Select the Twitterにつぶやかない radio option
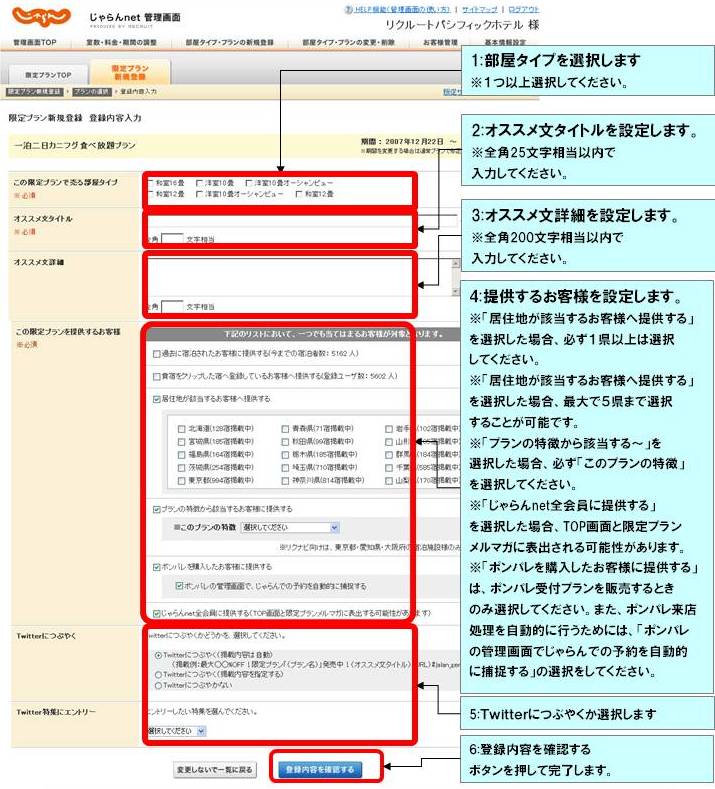Screen dimensions: 715x789 [157, 686]
